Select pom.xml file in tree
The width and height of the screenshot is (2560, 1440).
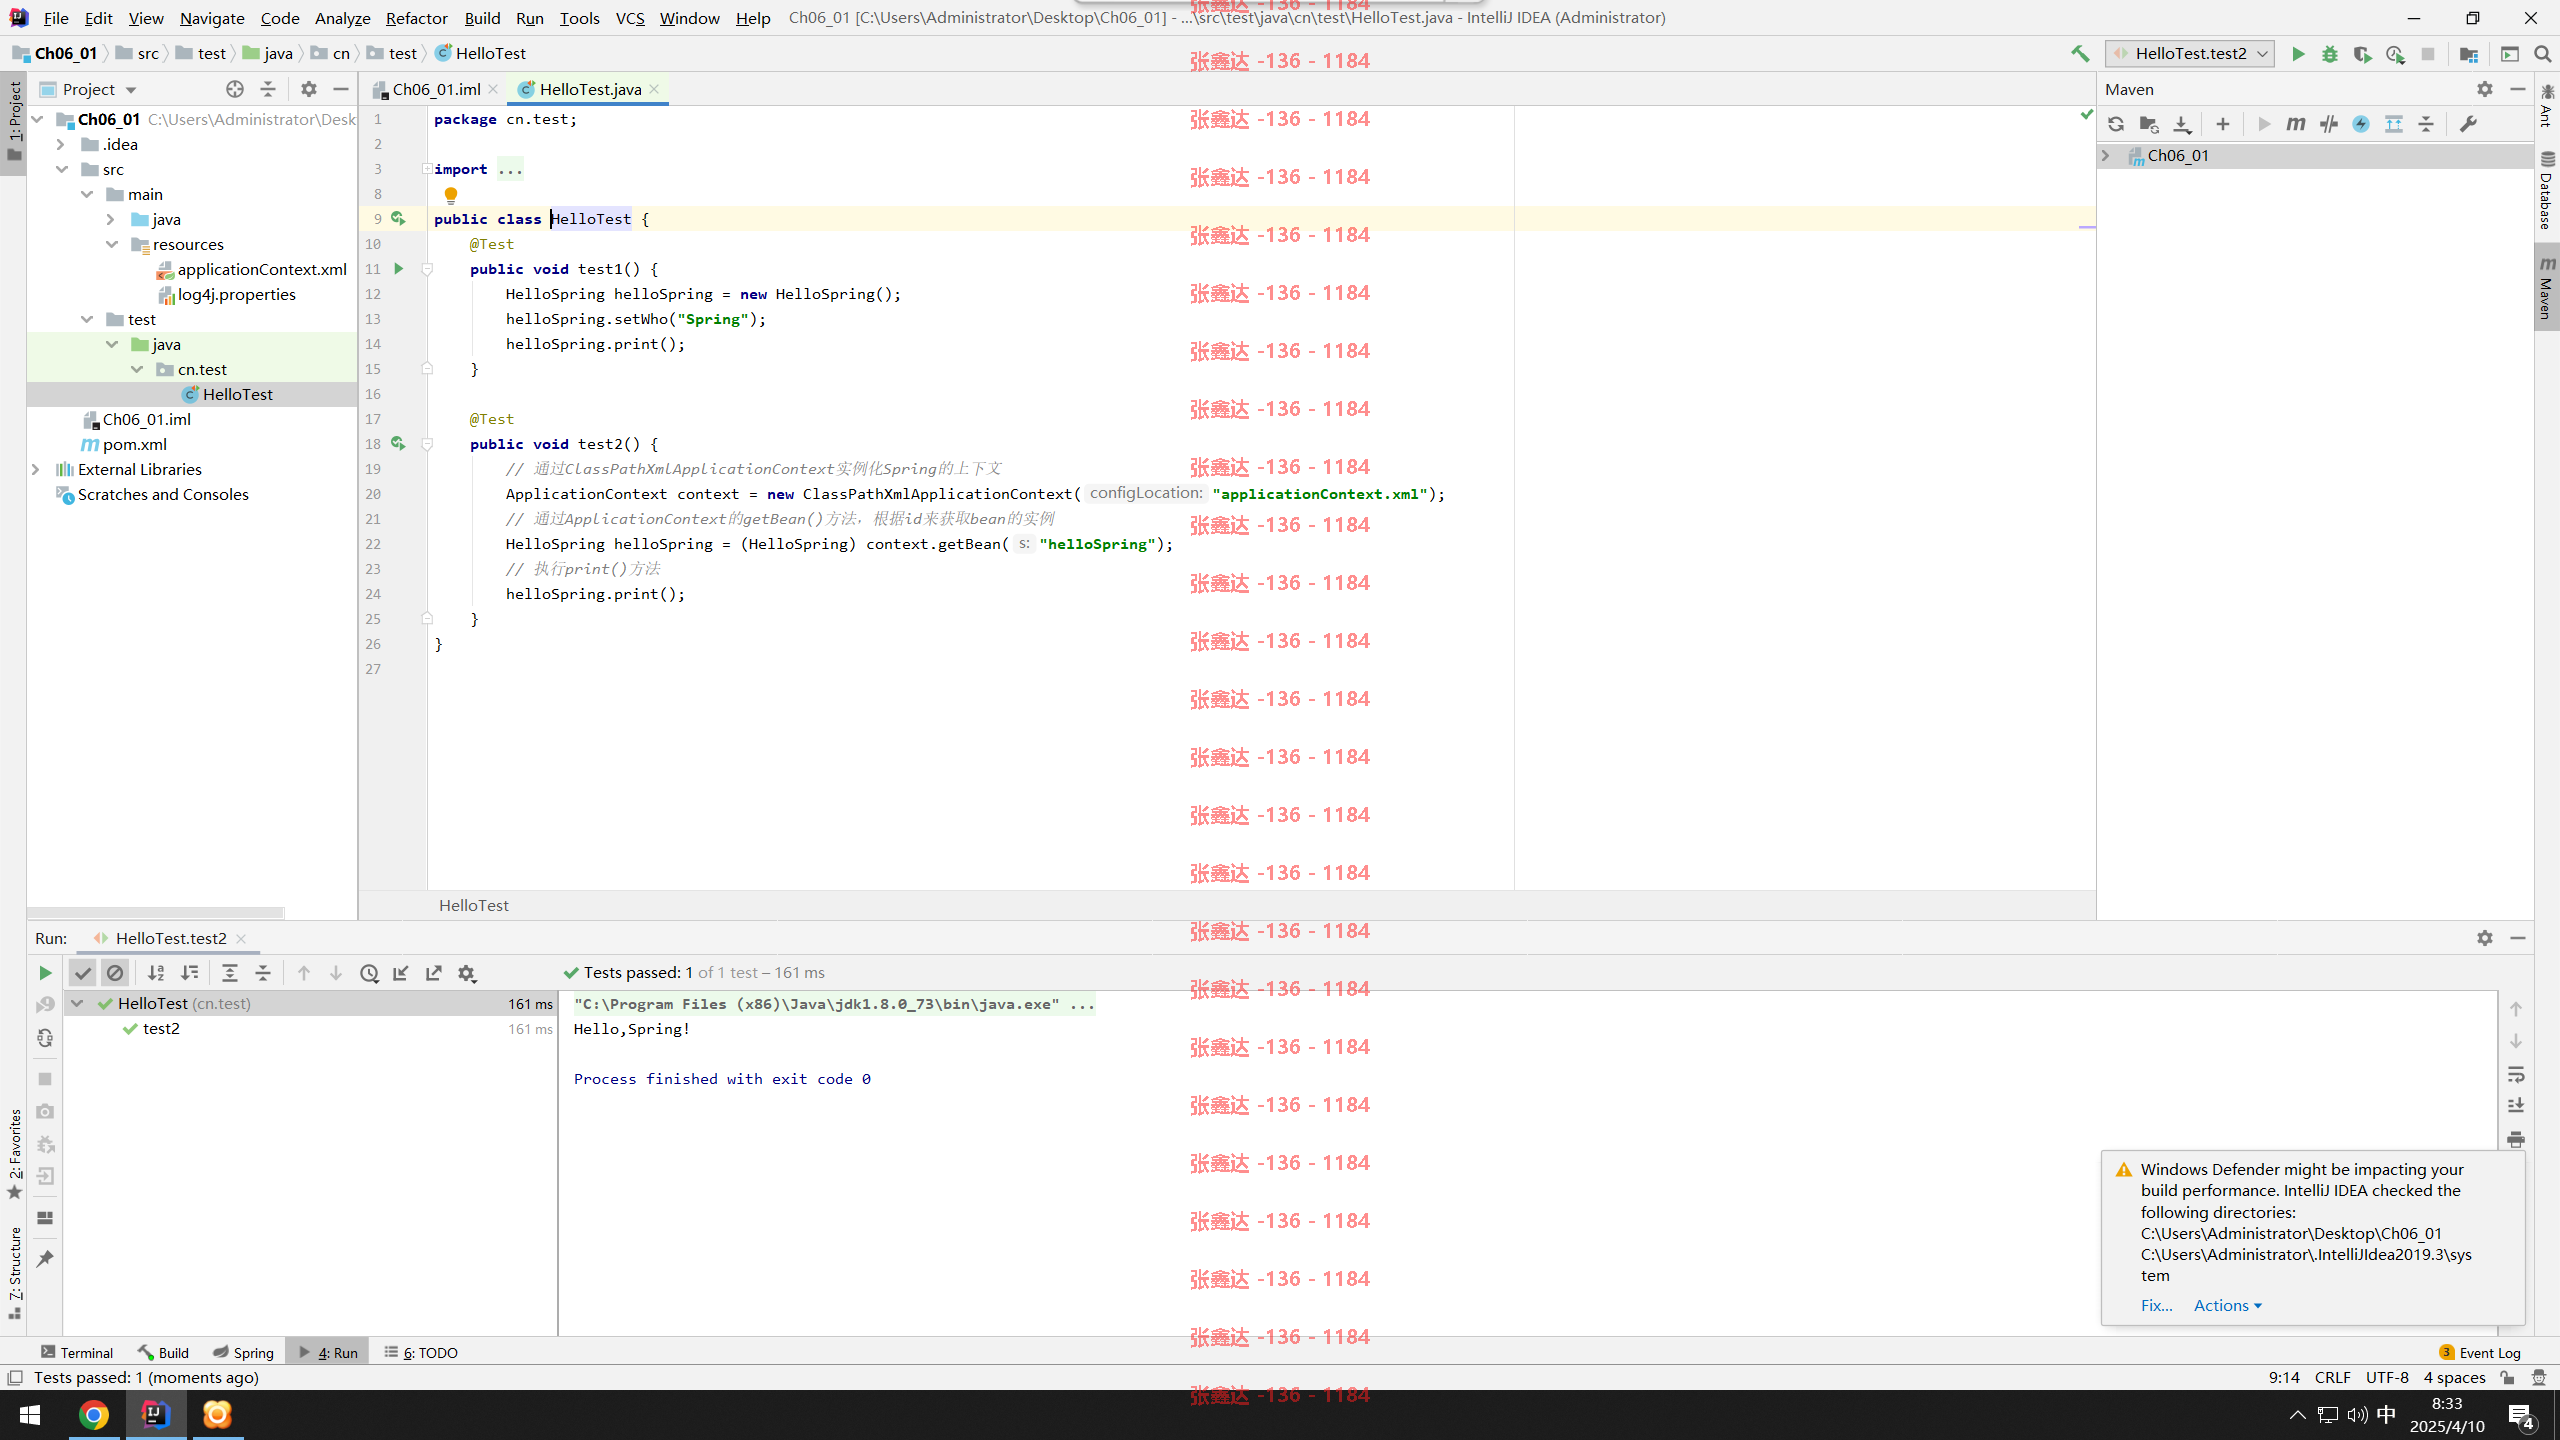[x=124, y=444]
